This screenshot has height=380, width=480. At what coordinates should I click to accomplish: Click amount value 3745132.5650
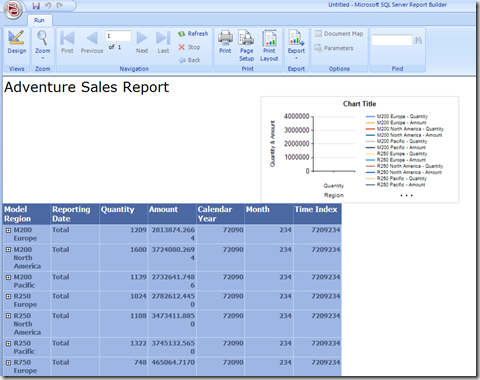pos(173,347)
